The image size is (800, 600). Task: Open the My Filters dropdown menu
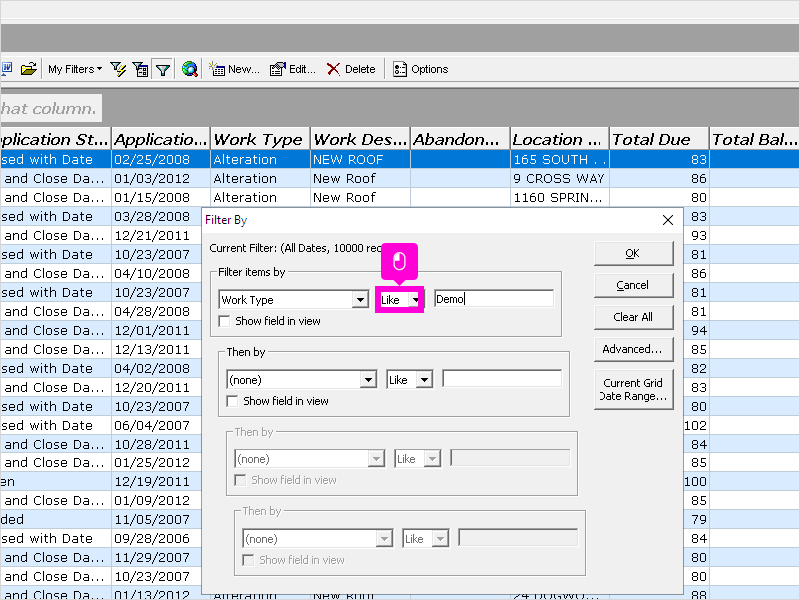click(75, 69)
